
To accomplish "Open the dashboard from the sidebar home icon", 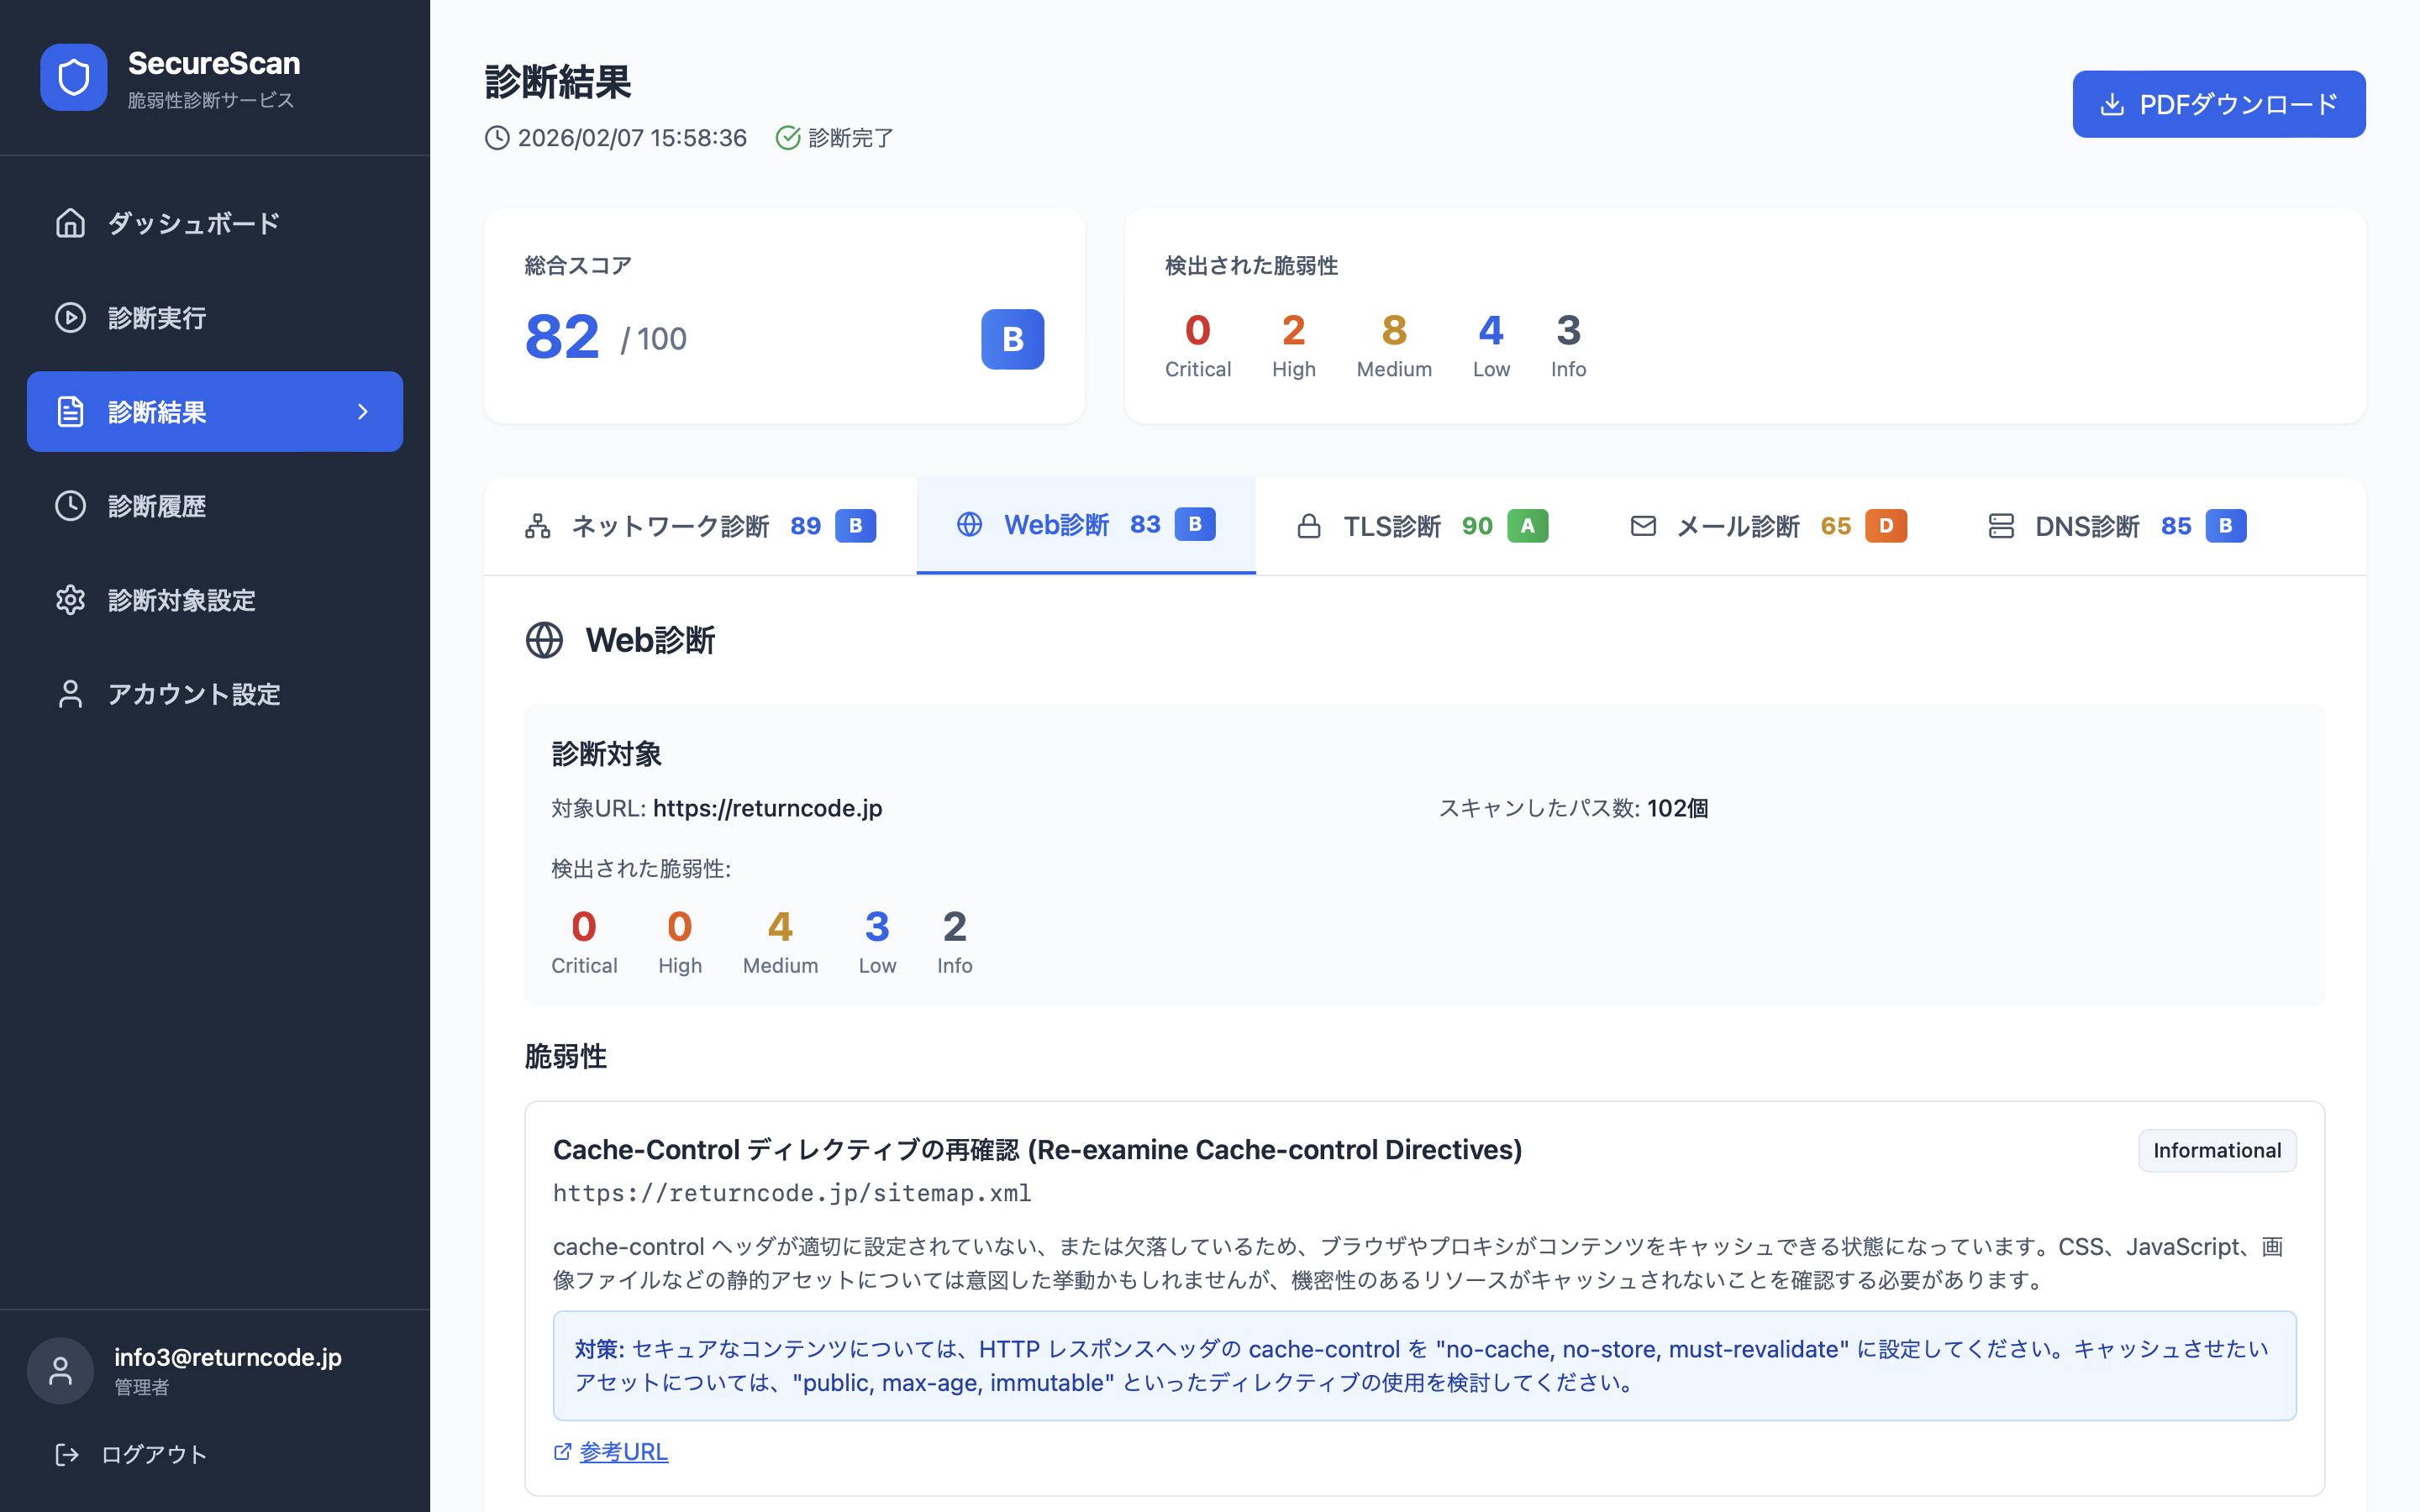I will click(x=70, y=223).
